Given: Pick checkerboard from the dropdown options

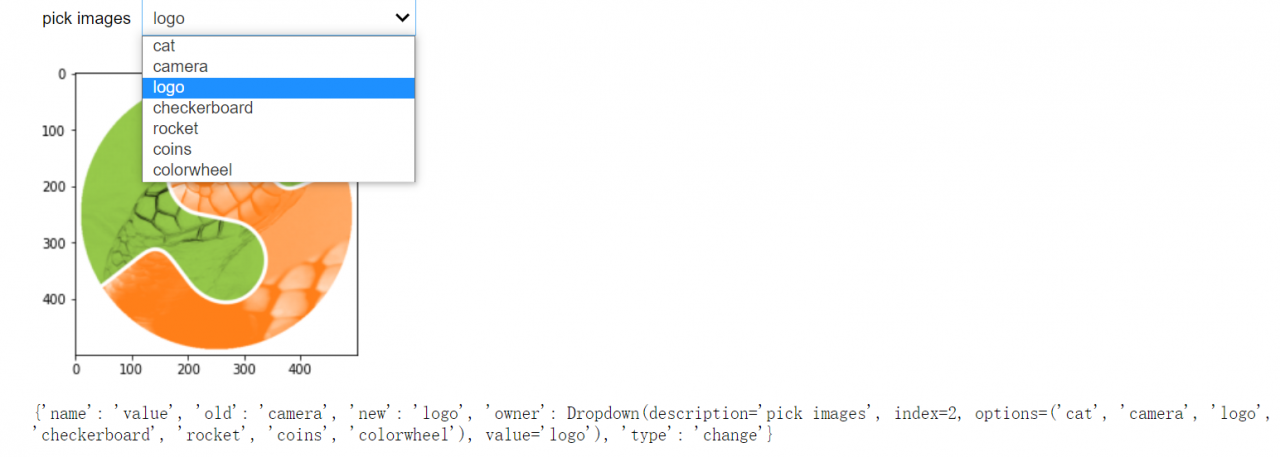Looking at the screenshot, I should pos(278,108).
